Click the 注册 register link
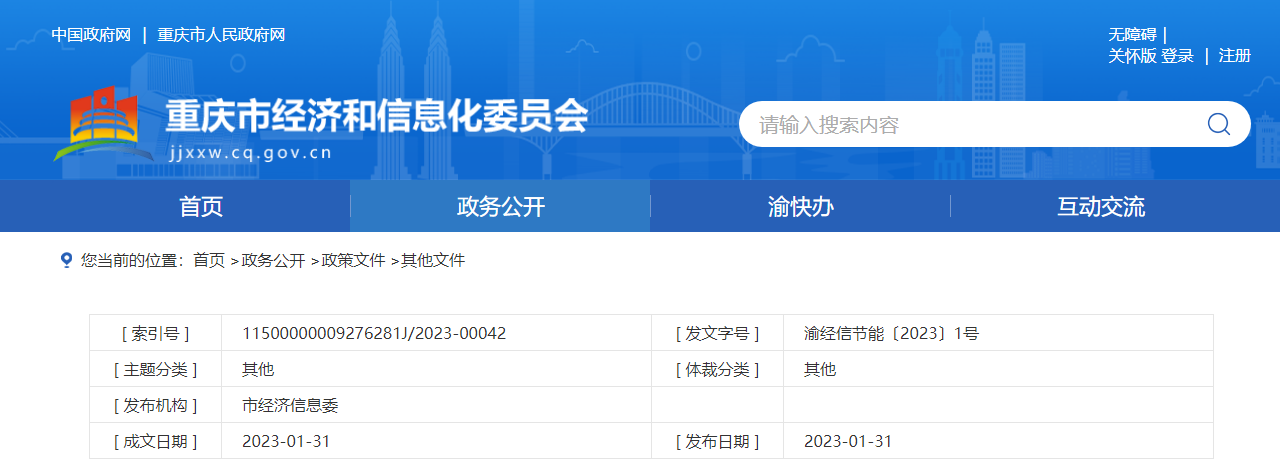Screen dimensions: 1280x474 click(1234, 56)
